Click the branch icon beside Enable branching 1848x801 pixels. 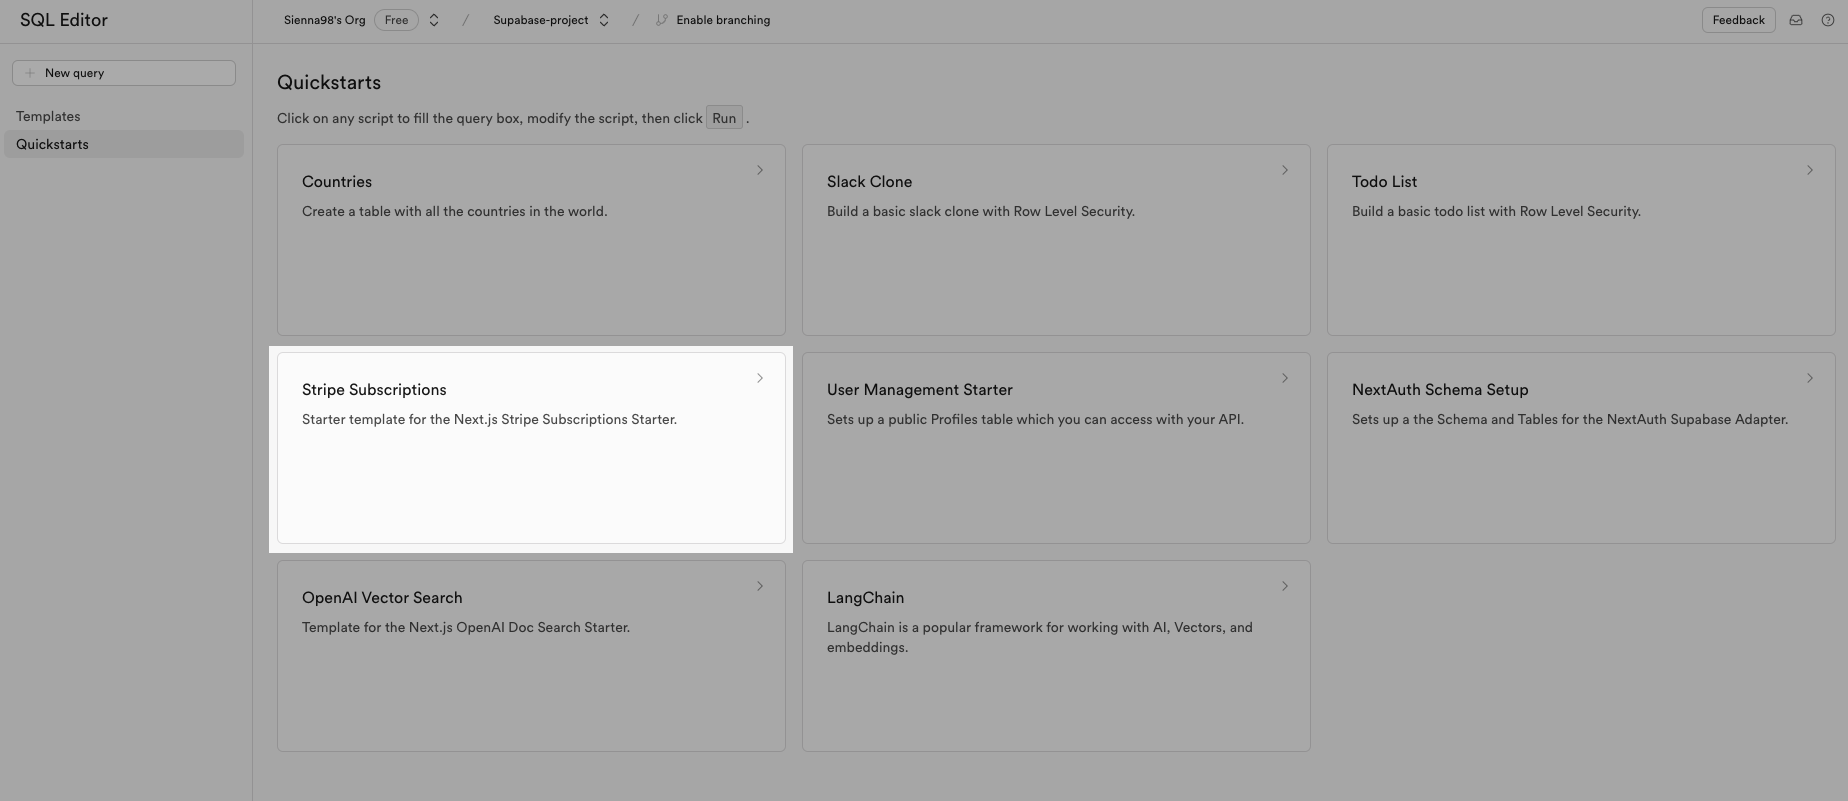(x=661, y=20)
